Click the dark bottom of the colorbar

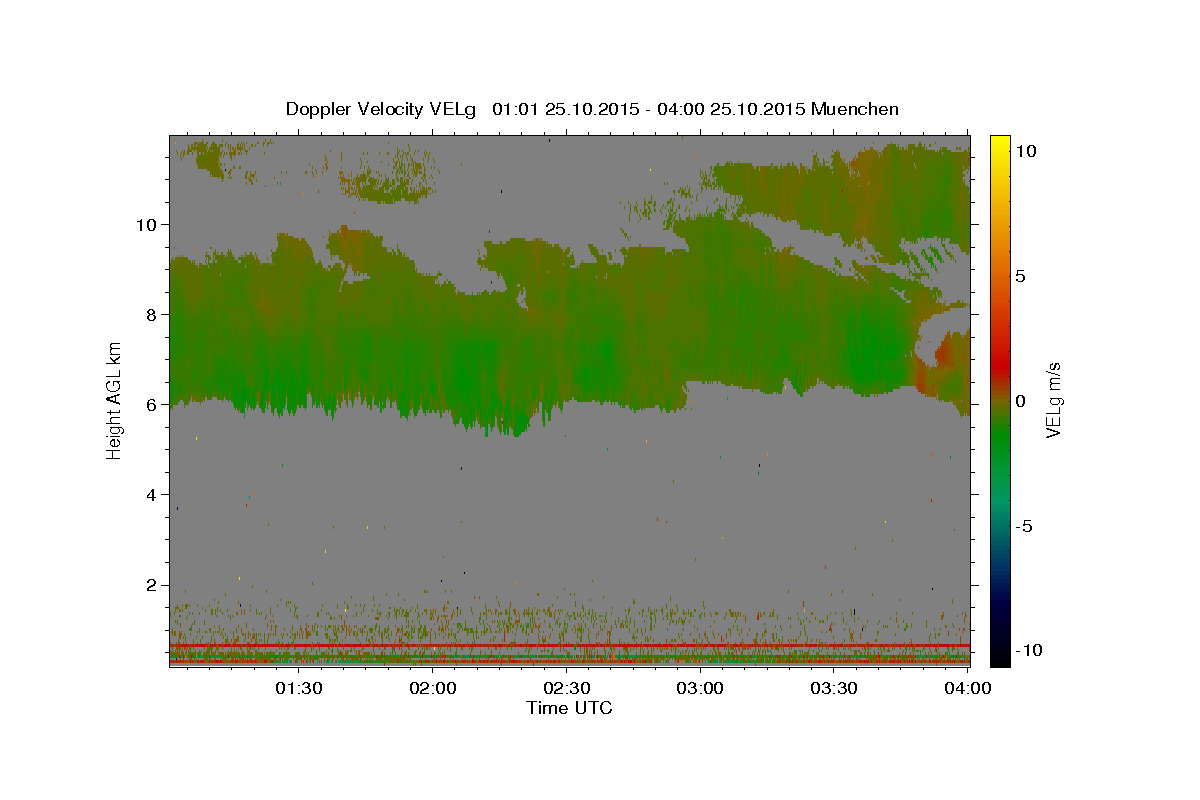pos(1000,650)
